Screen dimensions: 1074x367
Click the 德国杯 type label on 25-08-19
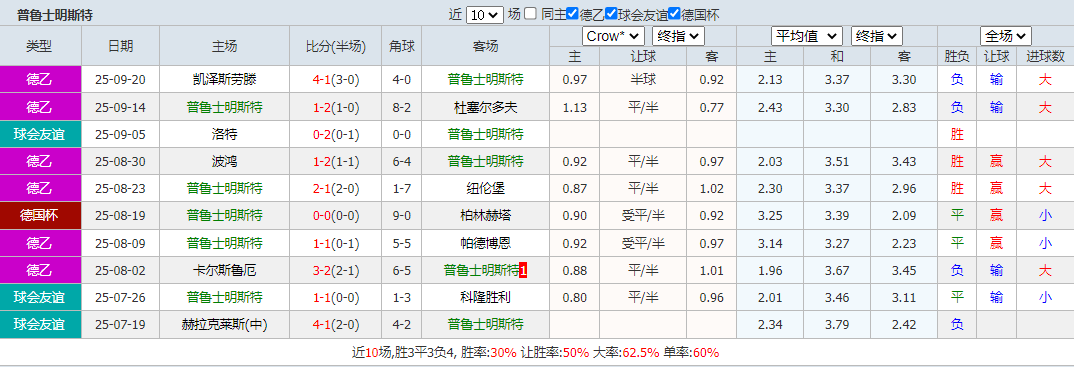40,216
